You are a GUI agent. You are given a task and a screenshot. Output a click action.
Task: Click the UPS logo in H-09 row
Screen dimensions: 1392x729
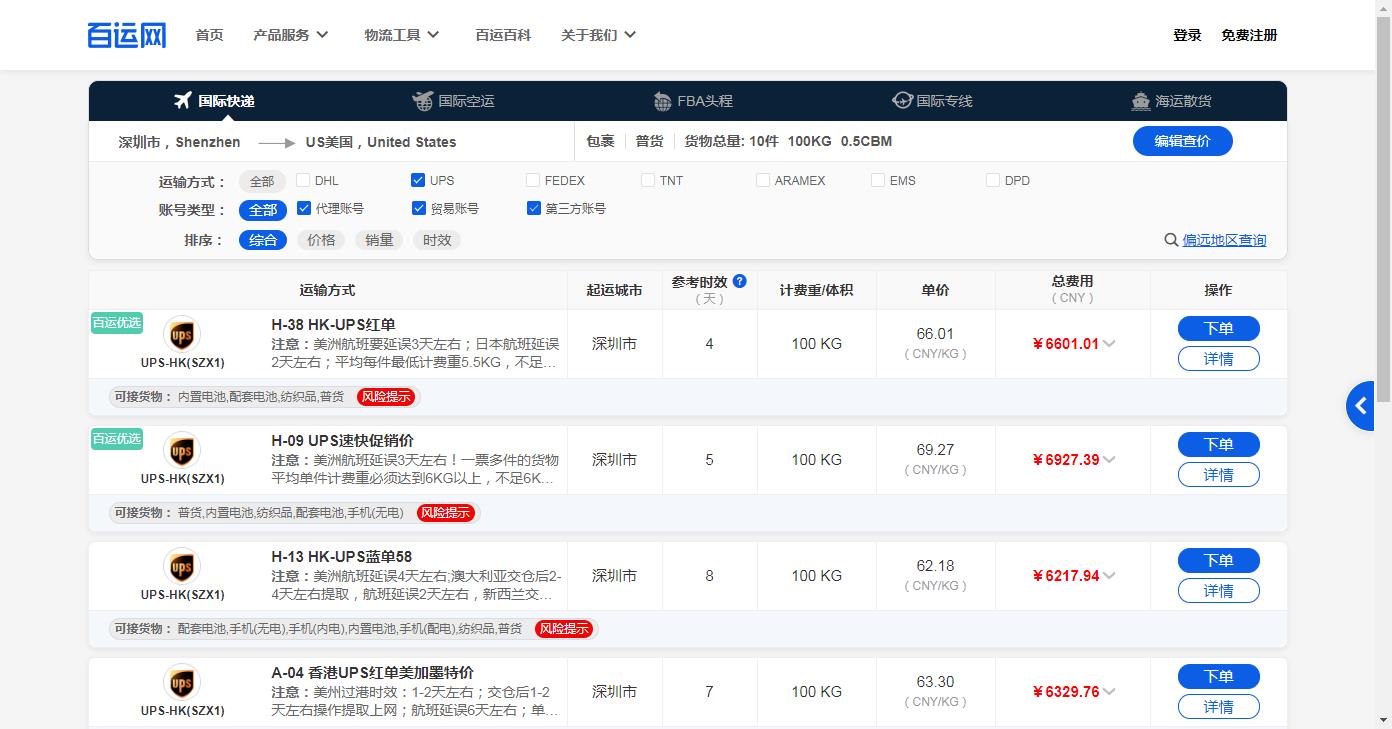point(181,450)
